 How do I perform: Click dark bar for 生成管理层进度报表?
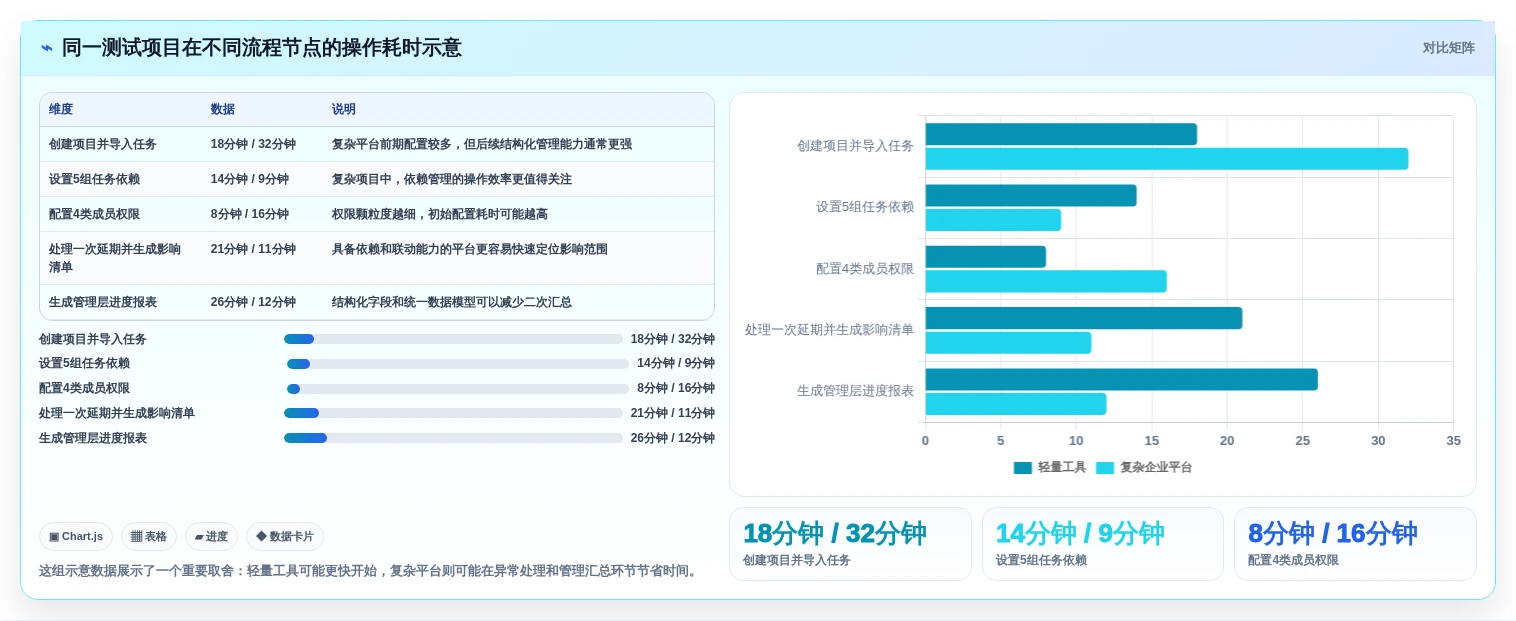tap(1122, 380)
